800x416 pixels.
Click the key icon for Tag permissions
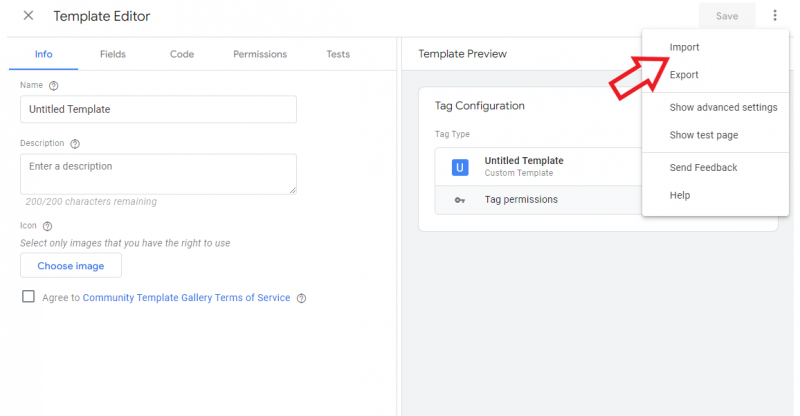pyautogui.click(x=460, y=200)
